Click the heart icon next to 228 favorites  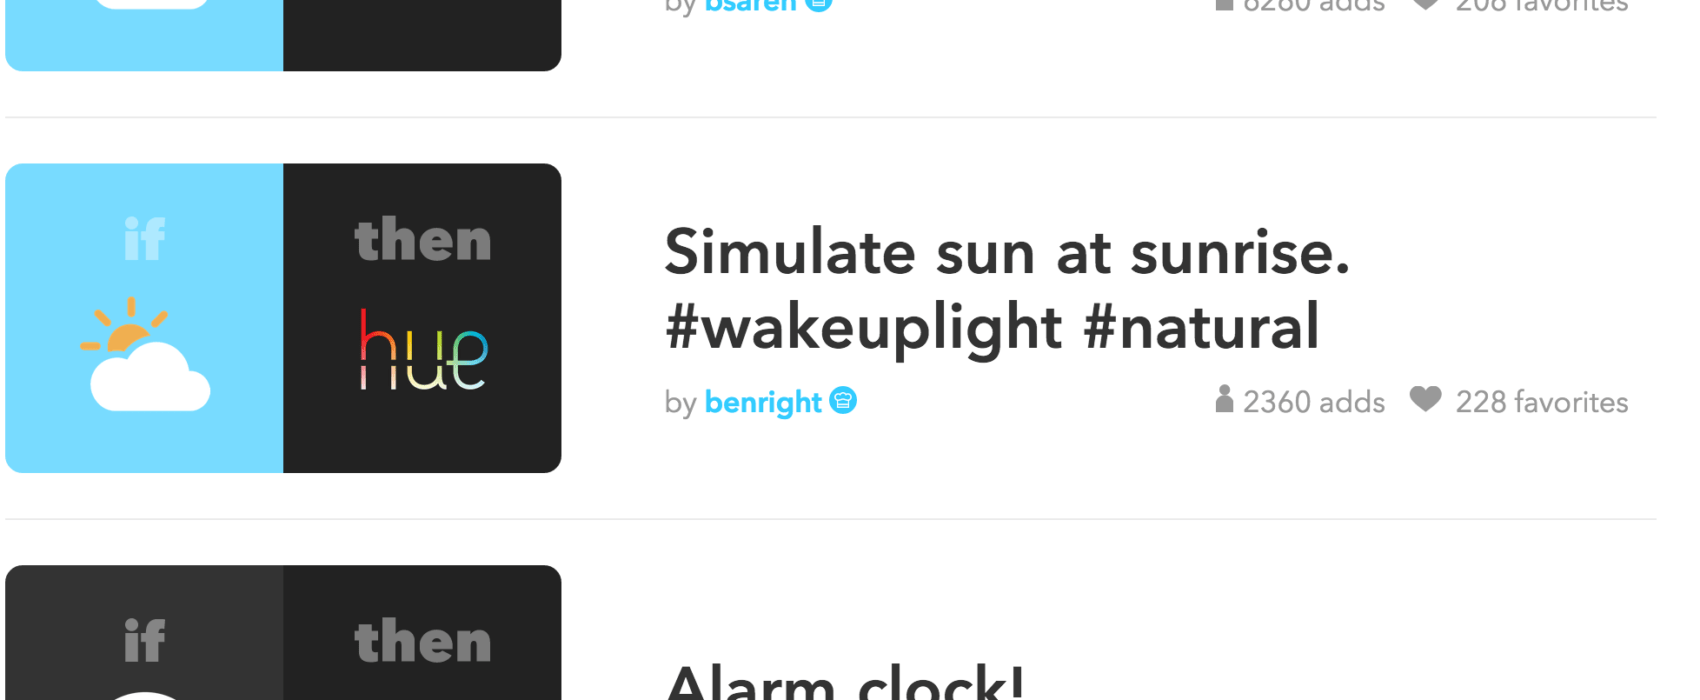[1426, 399]
